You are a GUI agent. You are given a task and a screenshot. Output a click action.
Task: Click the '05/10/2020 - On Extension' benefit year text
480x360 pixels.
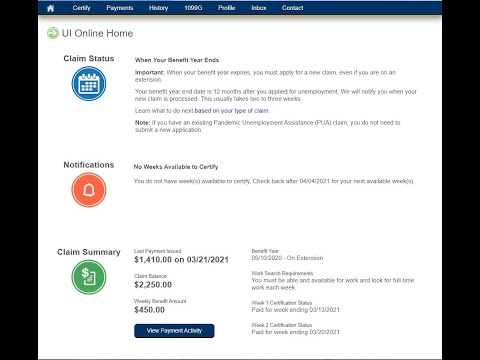click(287, 258)
